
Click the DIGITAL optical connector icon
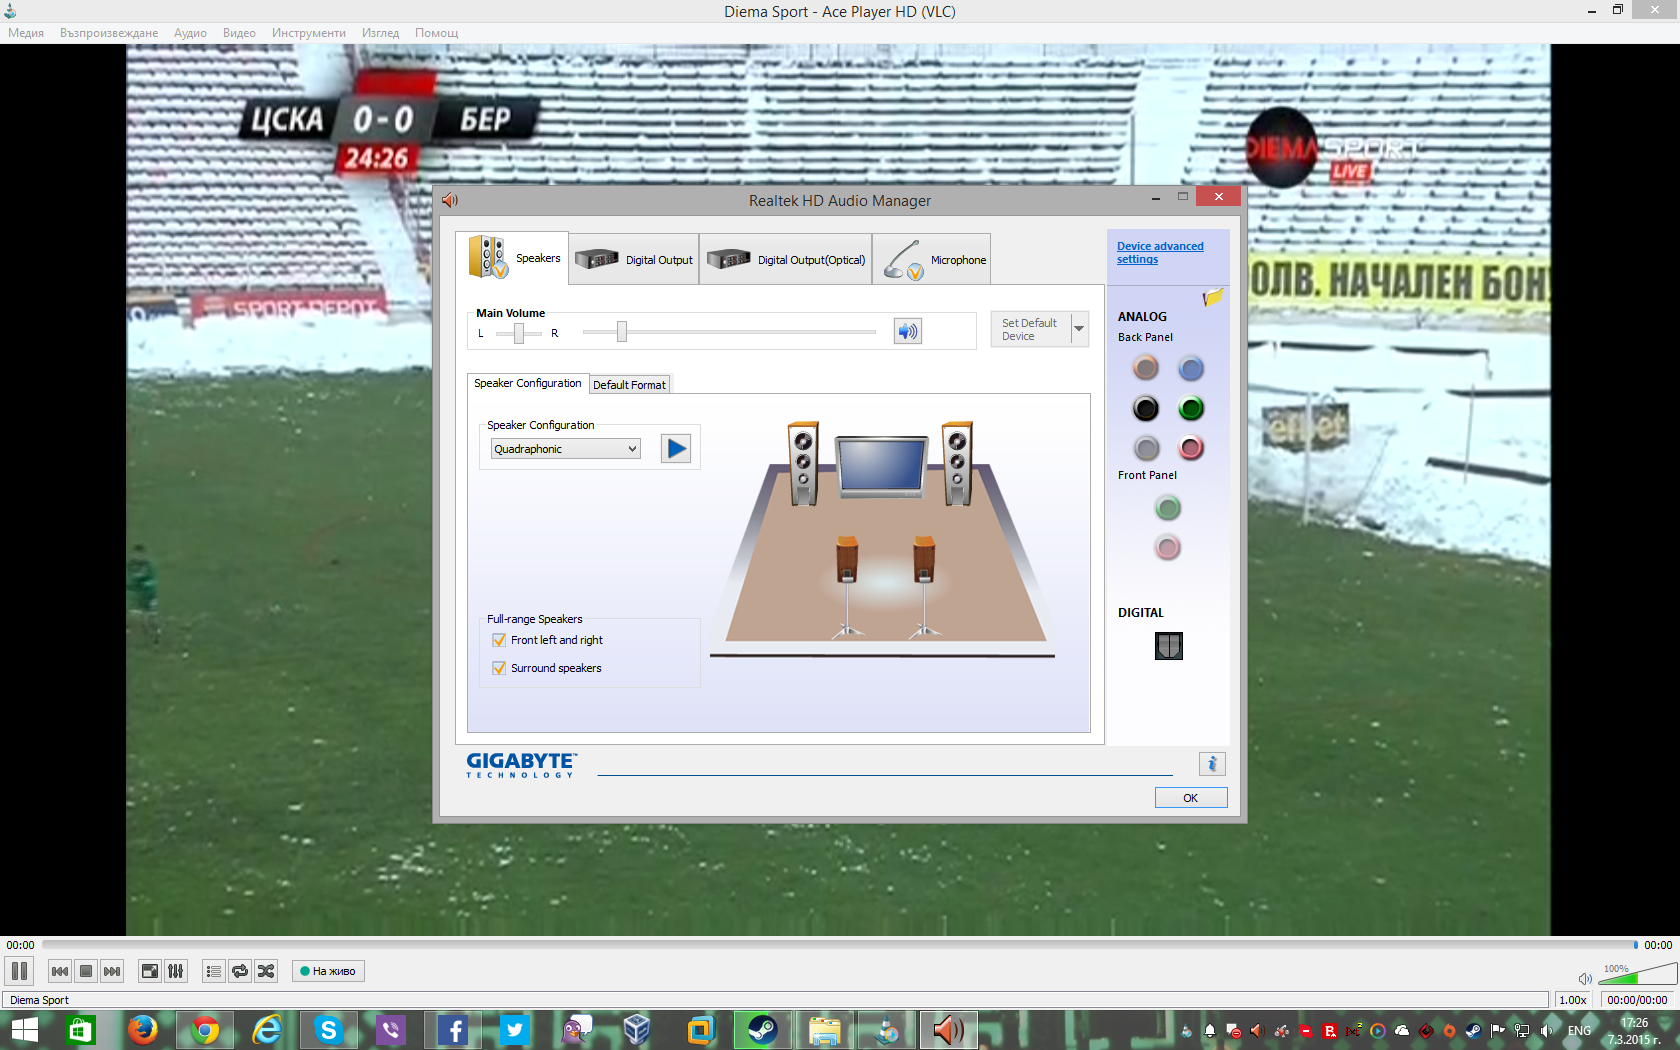[x=1169, y=646]
